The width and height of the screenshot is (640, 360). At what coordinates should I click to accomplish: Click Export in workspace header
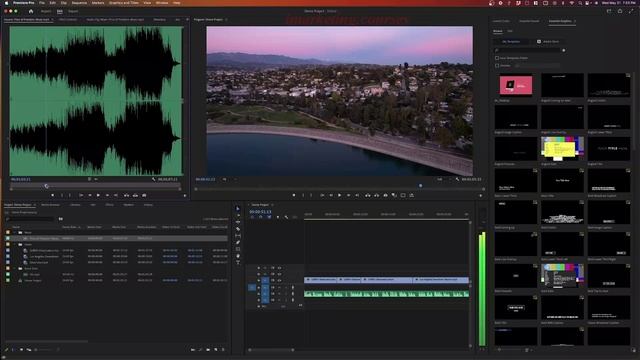tap(73, 11)
